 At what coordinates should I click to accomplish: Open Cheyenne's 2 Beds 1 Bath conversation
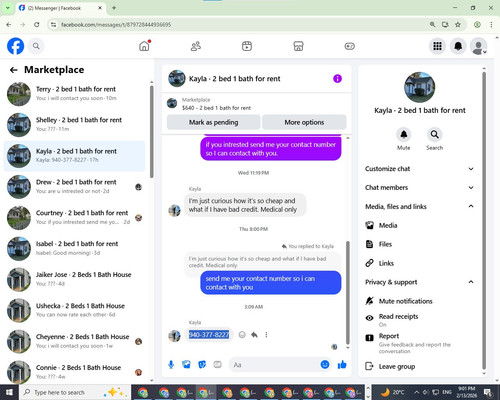[75, 341]
